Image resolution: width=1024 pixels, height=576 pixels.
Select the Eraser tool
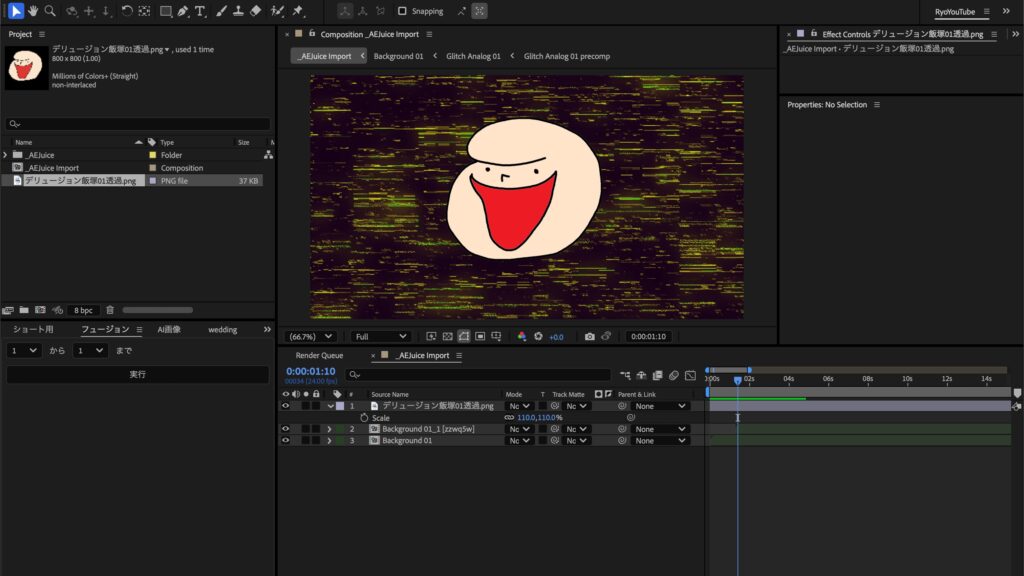click(255, 10)
